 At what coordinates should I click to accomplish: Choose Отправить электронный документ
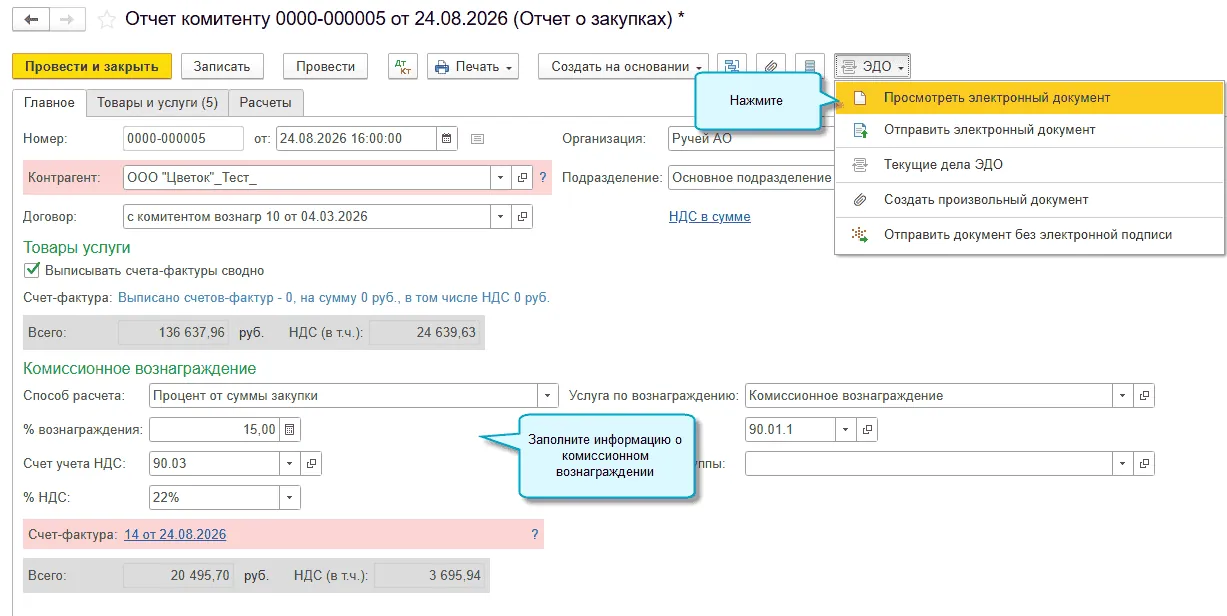point(1029,130)
